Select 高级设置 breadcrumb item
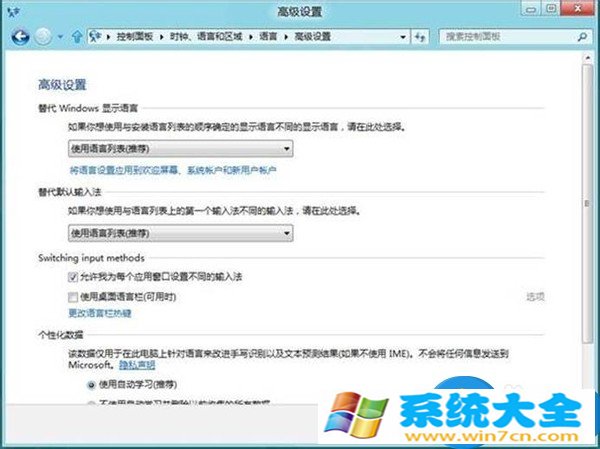This screenshot has height=449, width=600. tap(312, 37)
